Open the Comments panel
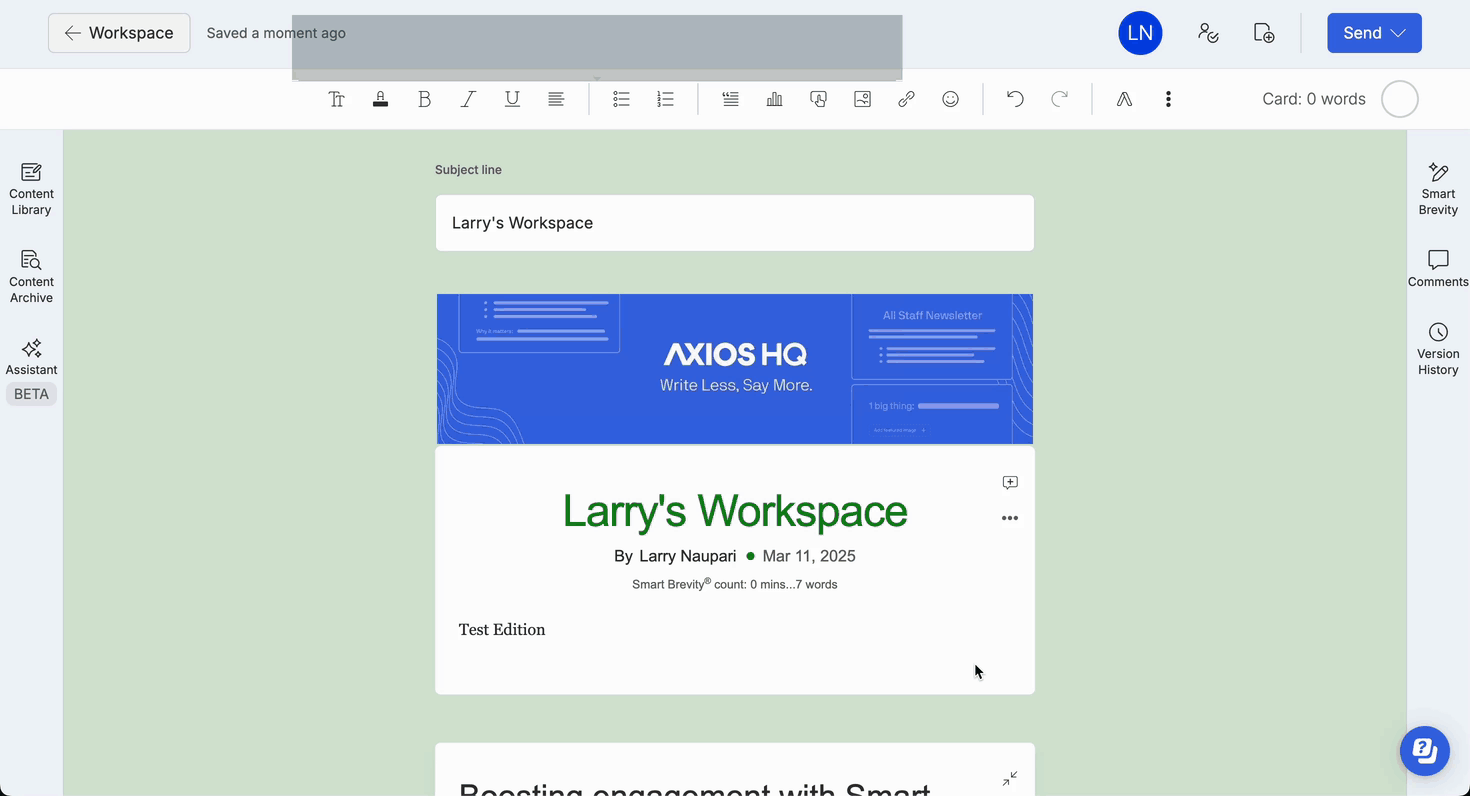 [x=1438, y=269]
